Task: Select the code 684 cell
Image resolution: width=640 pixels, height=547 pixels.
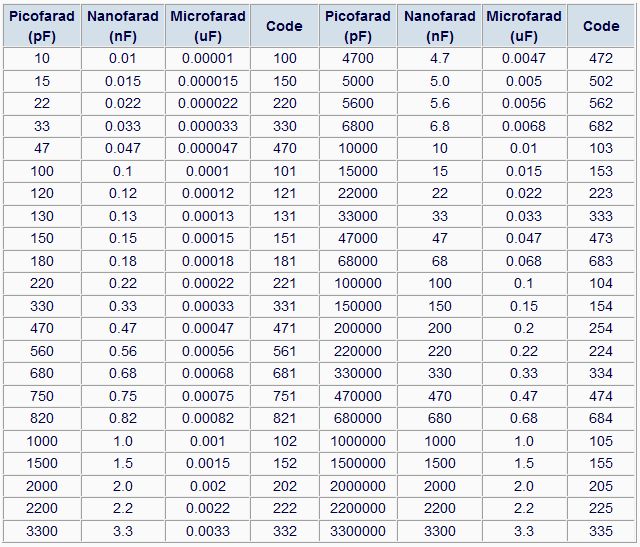Action: pos(600,418)
